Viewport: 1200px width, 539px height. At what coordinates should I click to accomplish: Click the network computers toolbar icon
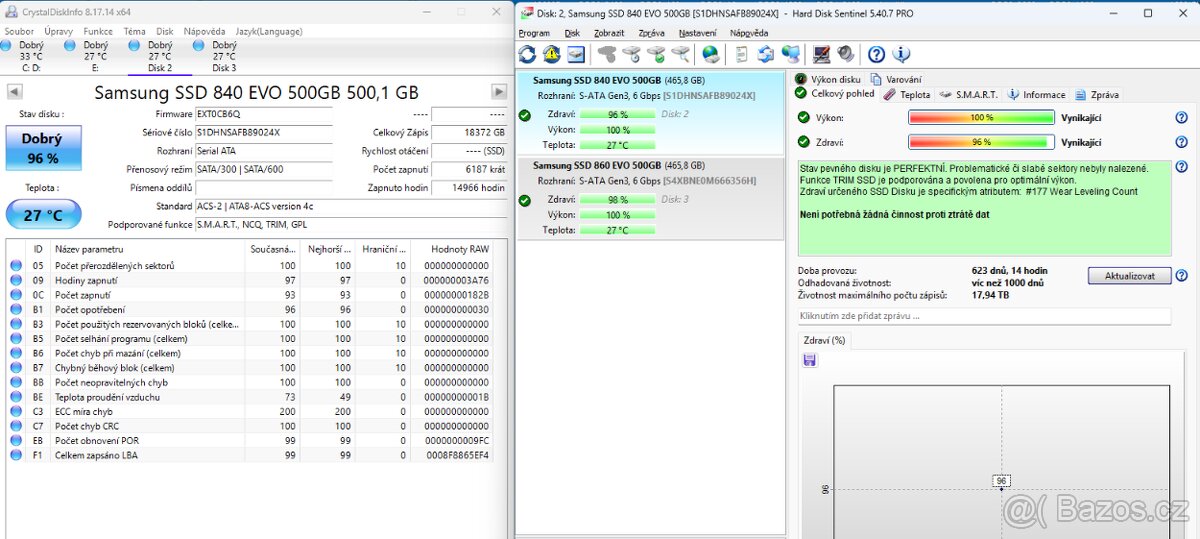790,54
